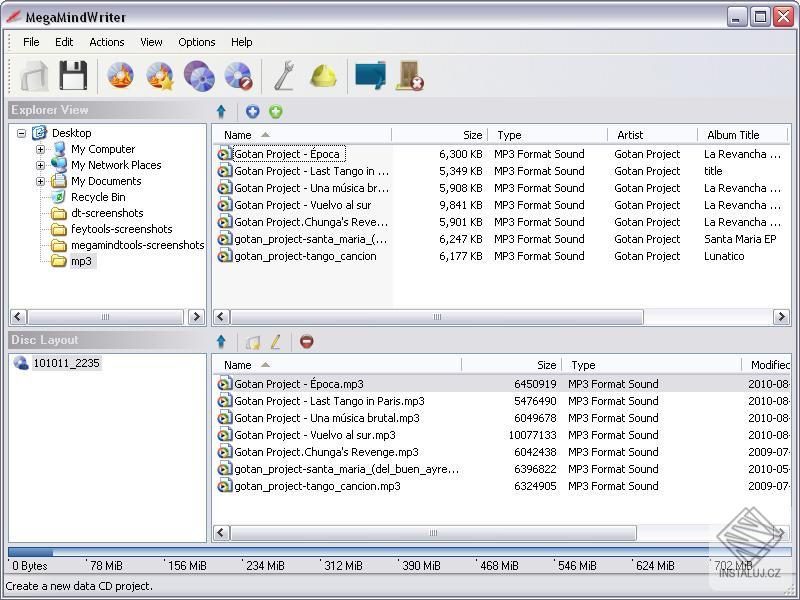Collapse the Desktop tree node
Image resolution: width=800 pixels, height=600 pixels.
(22, 133)
